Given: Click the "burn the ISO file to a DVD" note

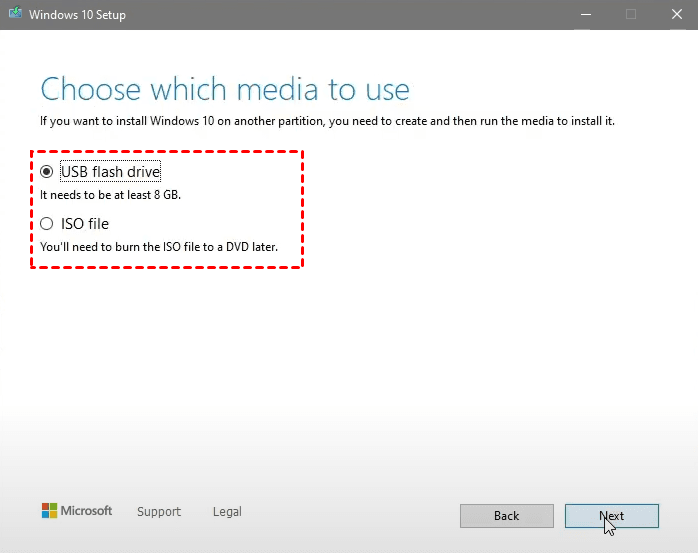Looking at the screenshot, I should coord(158,247).
